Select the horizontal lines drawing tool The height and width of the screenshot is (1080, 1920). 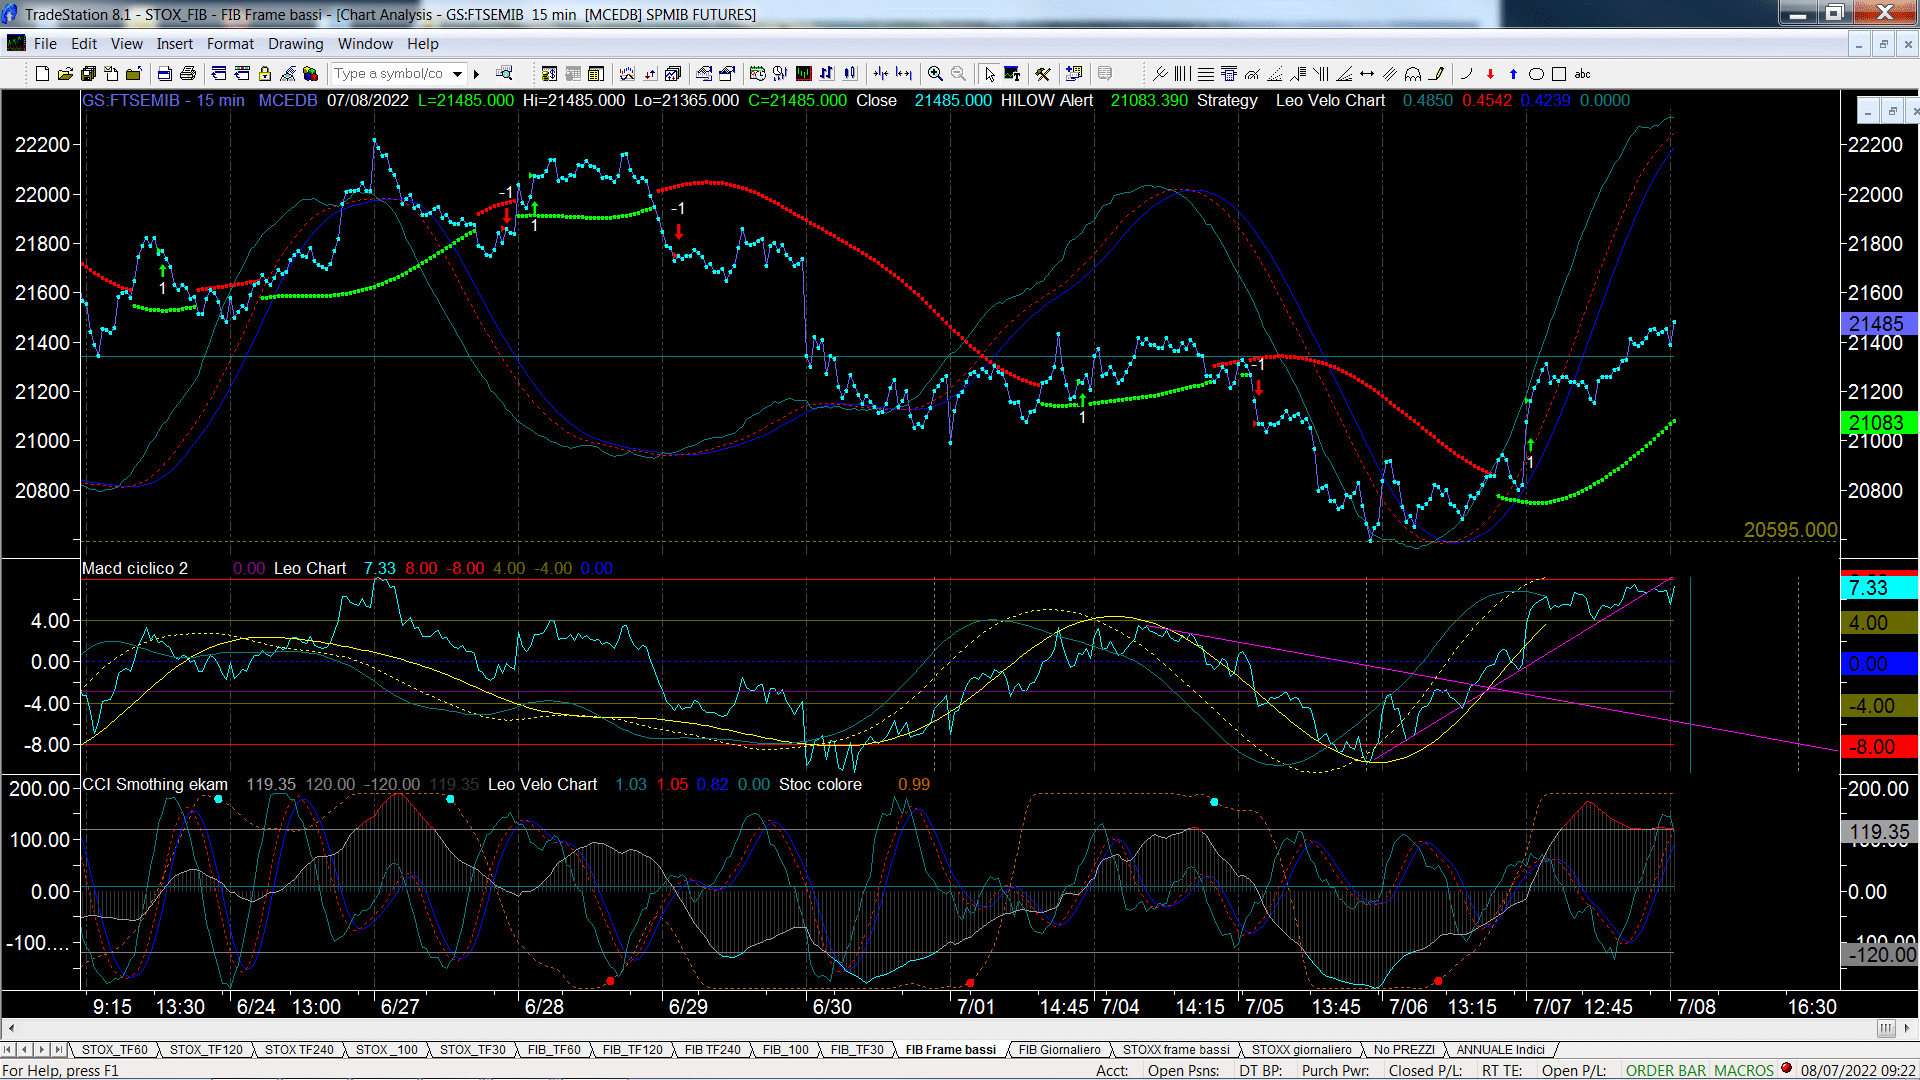[x=1206, y=73]
